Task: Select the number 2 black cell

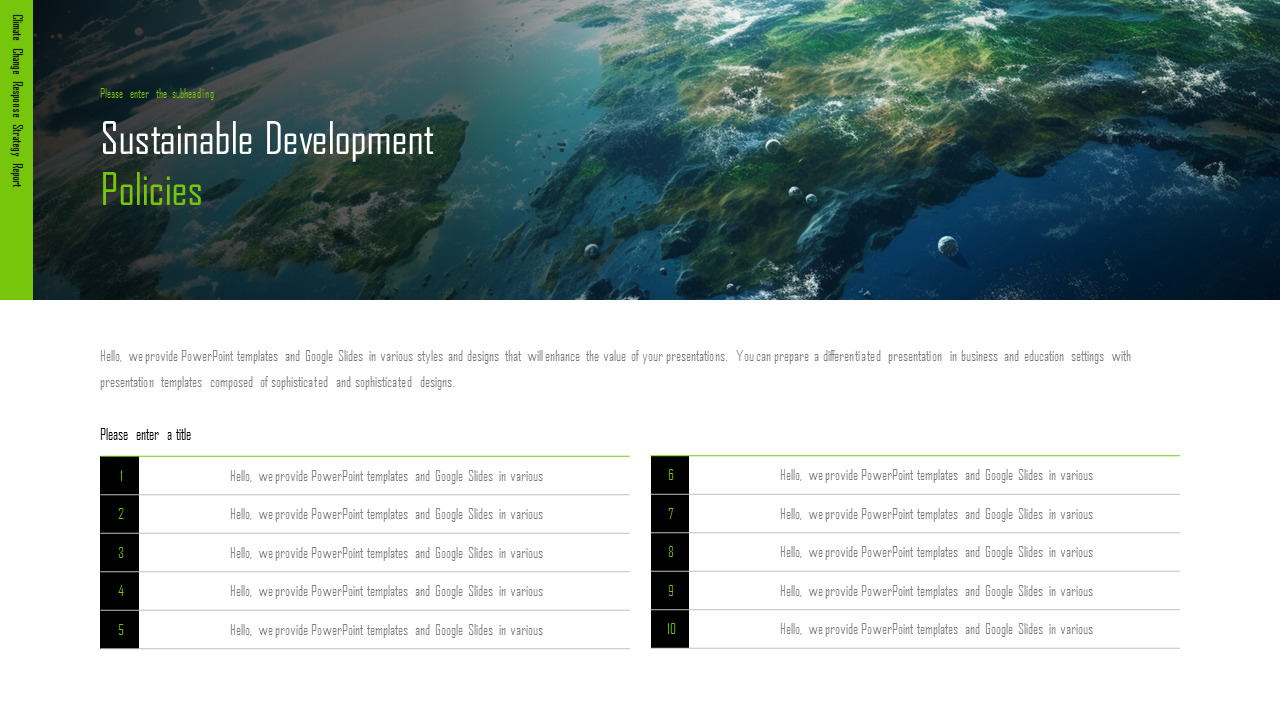Action: (120, 514)
